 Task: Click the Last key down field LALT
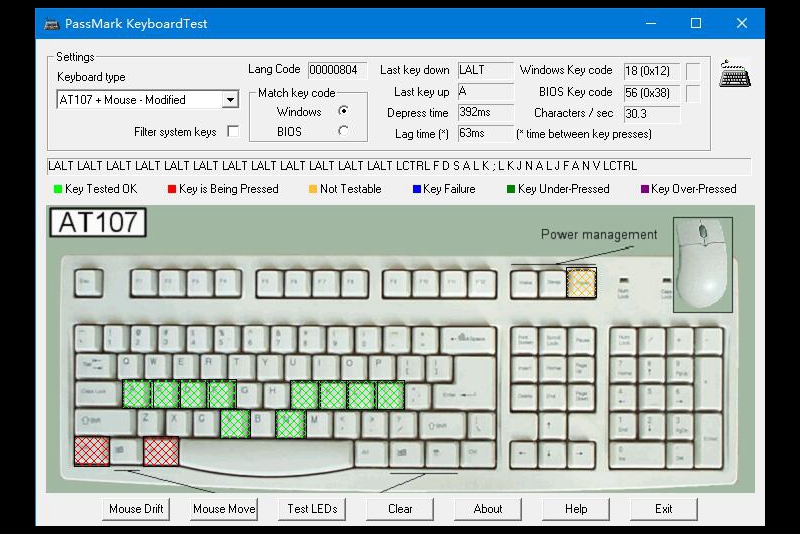tap(485, 70)
